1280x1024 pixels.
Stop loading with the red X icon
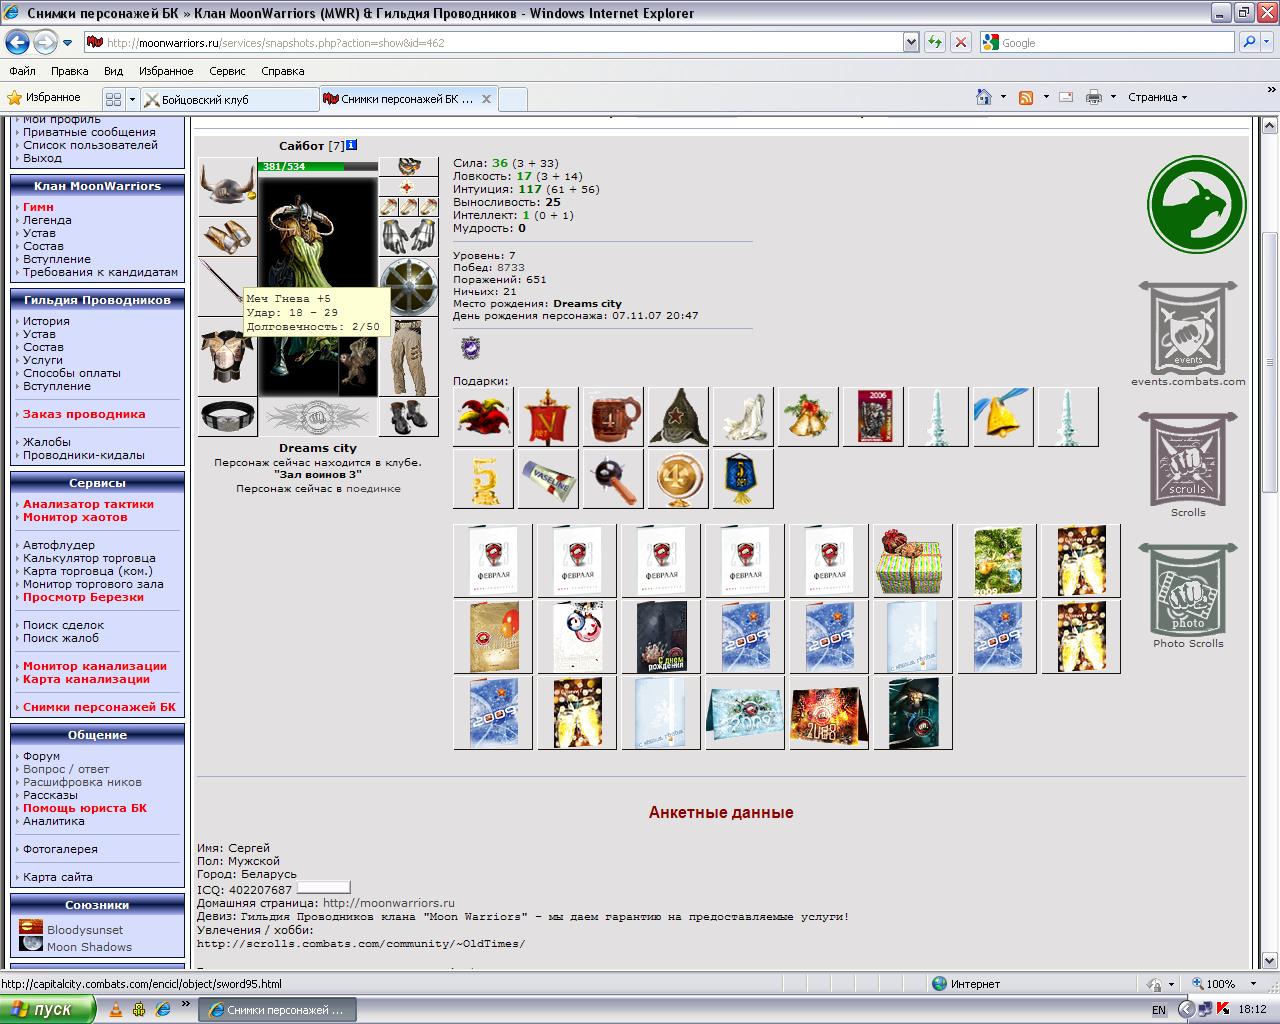pyautogui.click(x=960, y=43)
